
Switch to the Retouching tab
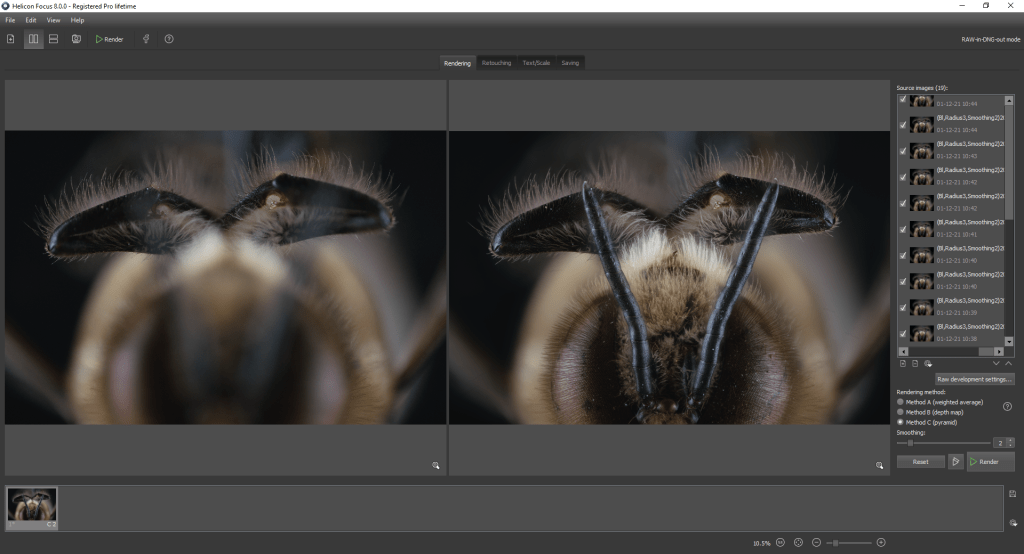click(x=496, y=63)
